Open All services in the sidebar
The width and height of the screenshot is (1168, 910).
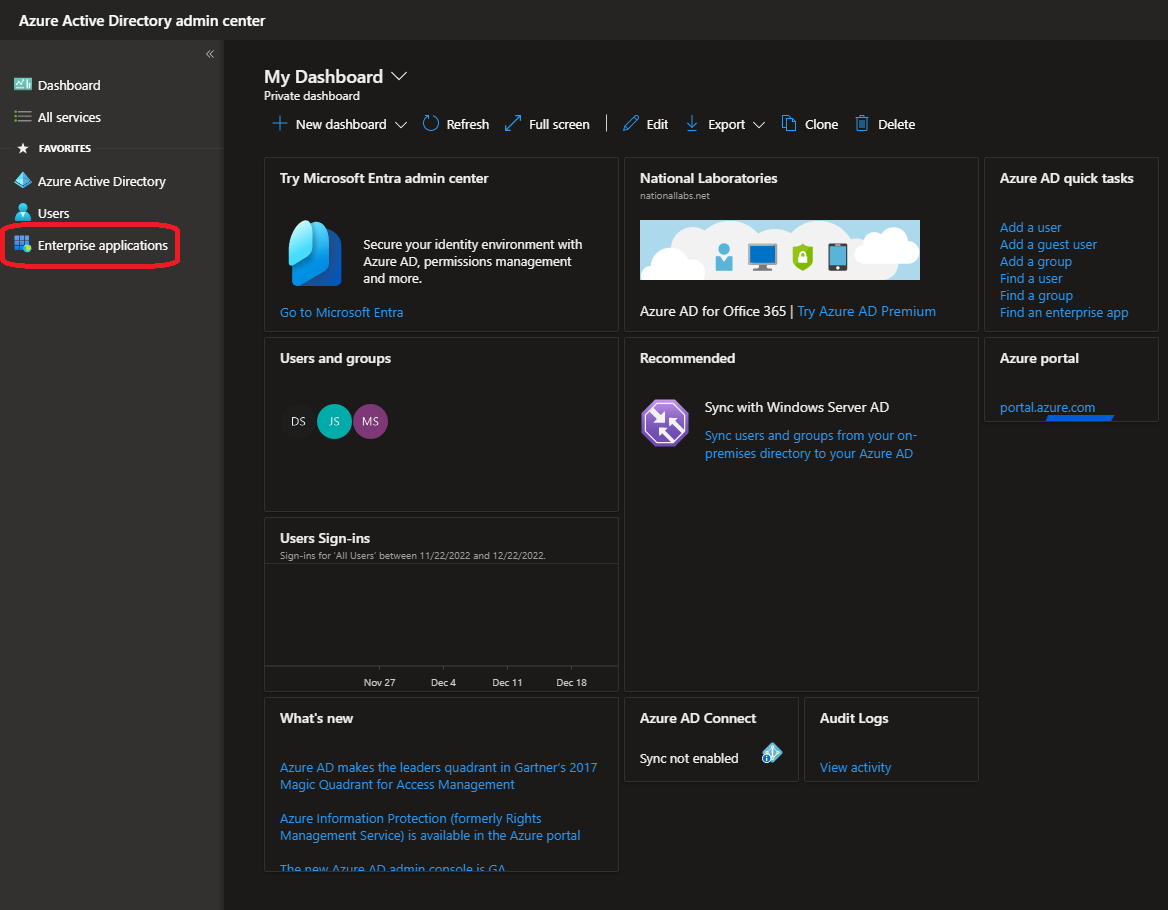pyautogui.click(x=69, y=117)
